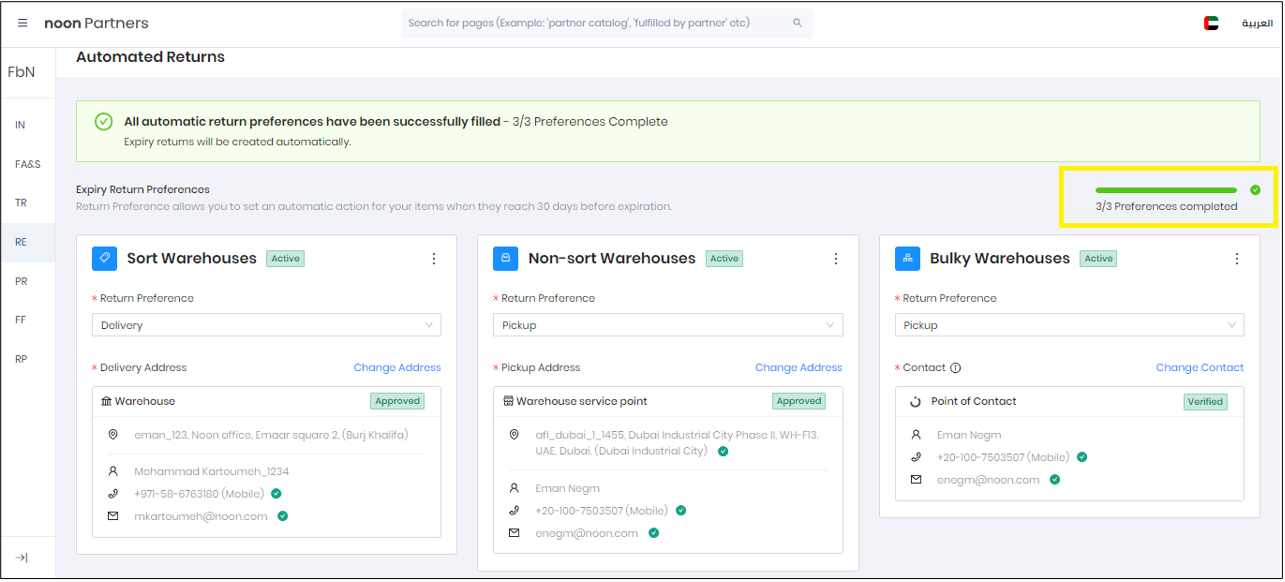Click the Active badge next to Sort Warehouses
1285x582 pixels.
tap(285, 258)
